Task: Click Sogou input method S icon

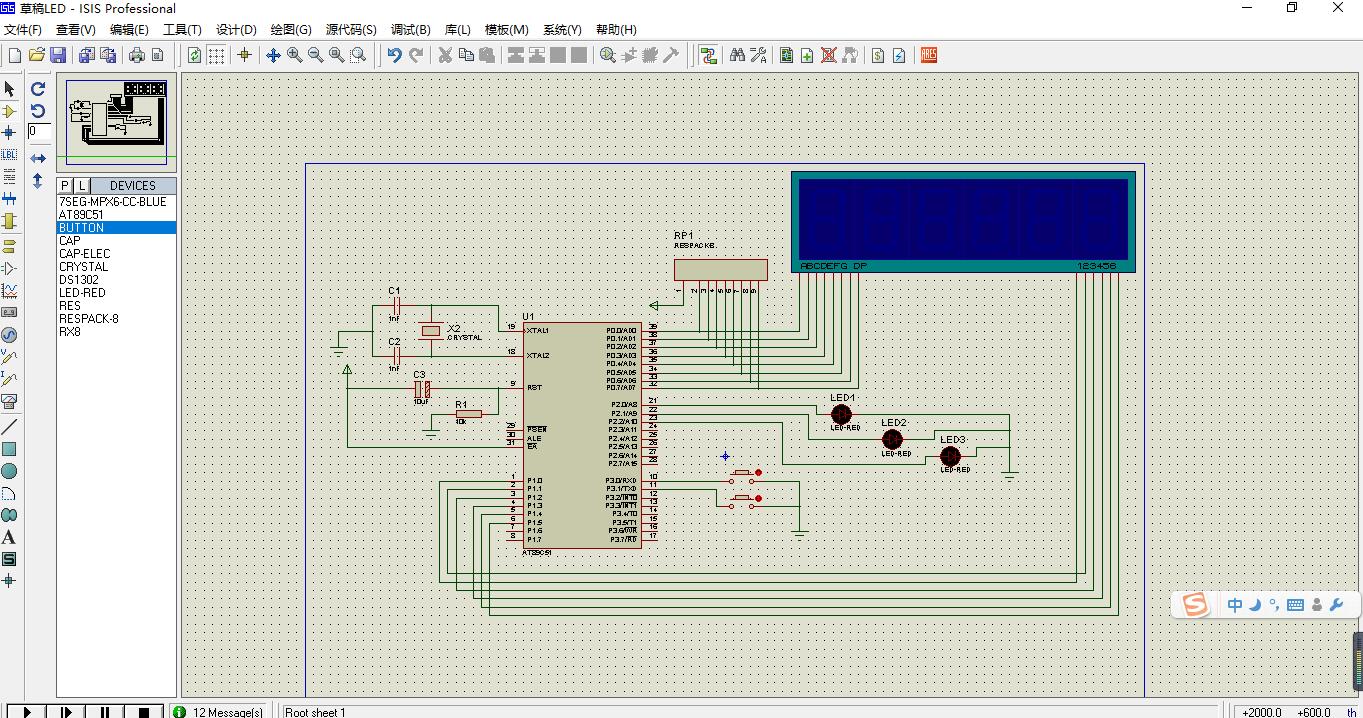Action: 1195,604
